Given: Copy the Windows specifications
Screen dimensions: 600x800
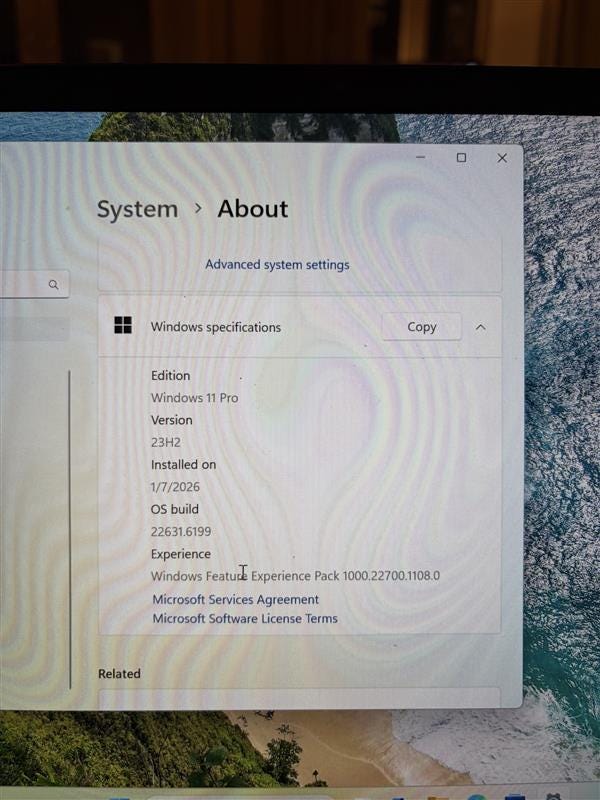Looking at the screenshot, I should click(x=421, y=327).
